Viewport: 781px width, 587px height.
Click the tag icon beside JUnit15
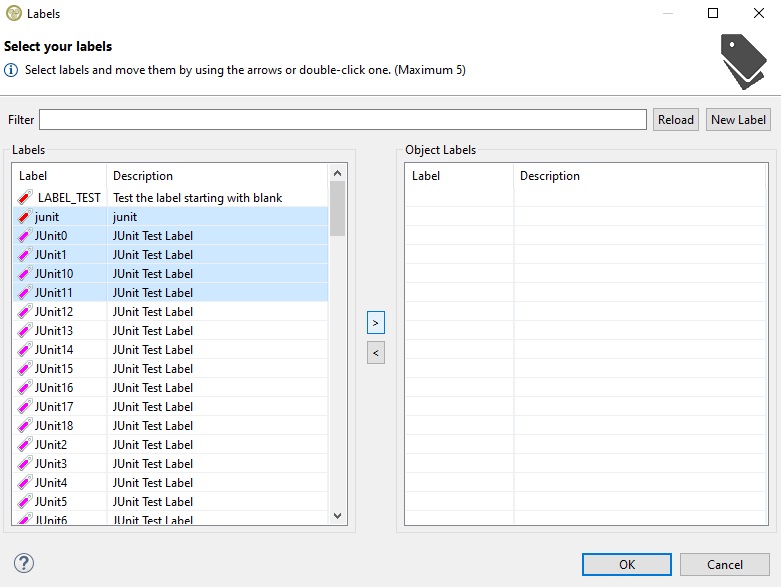[25, 369]
